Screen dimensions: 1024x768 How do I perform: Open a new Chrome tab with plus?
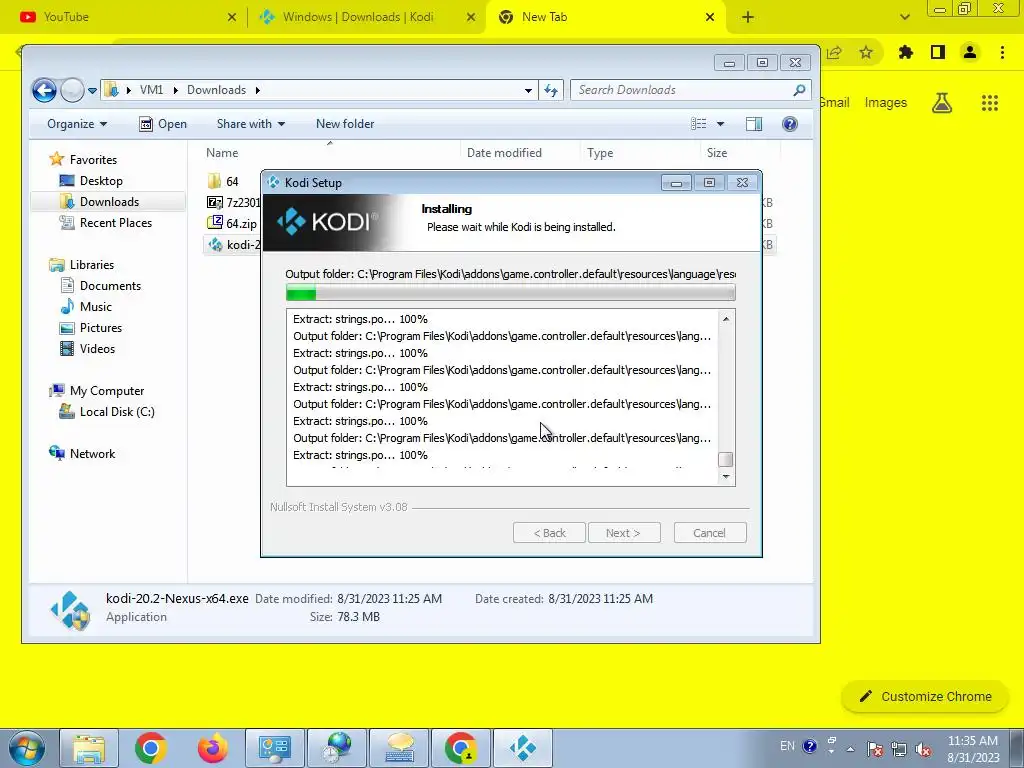point(748,18)
